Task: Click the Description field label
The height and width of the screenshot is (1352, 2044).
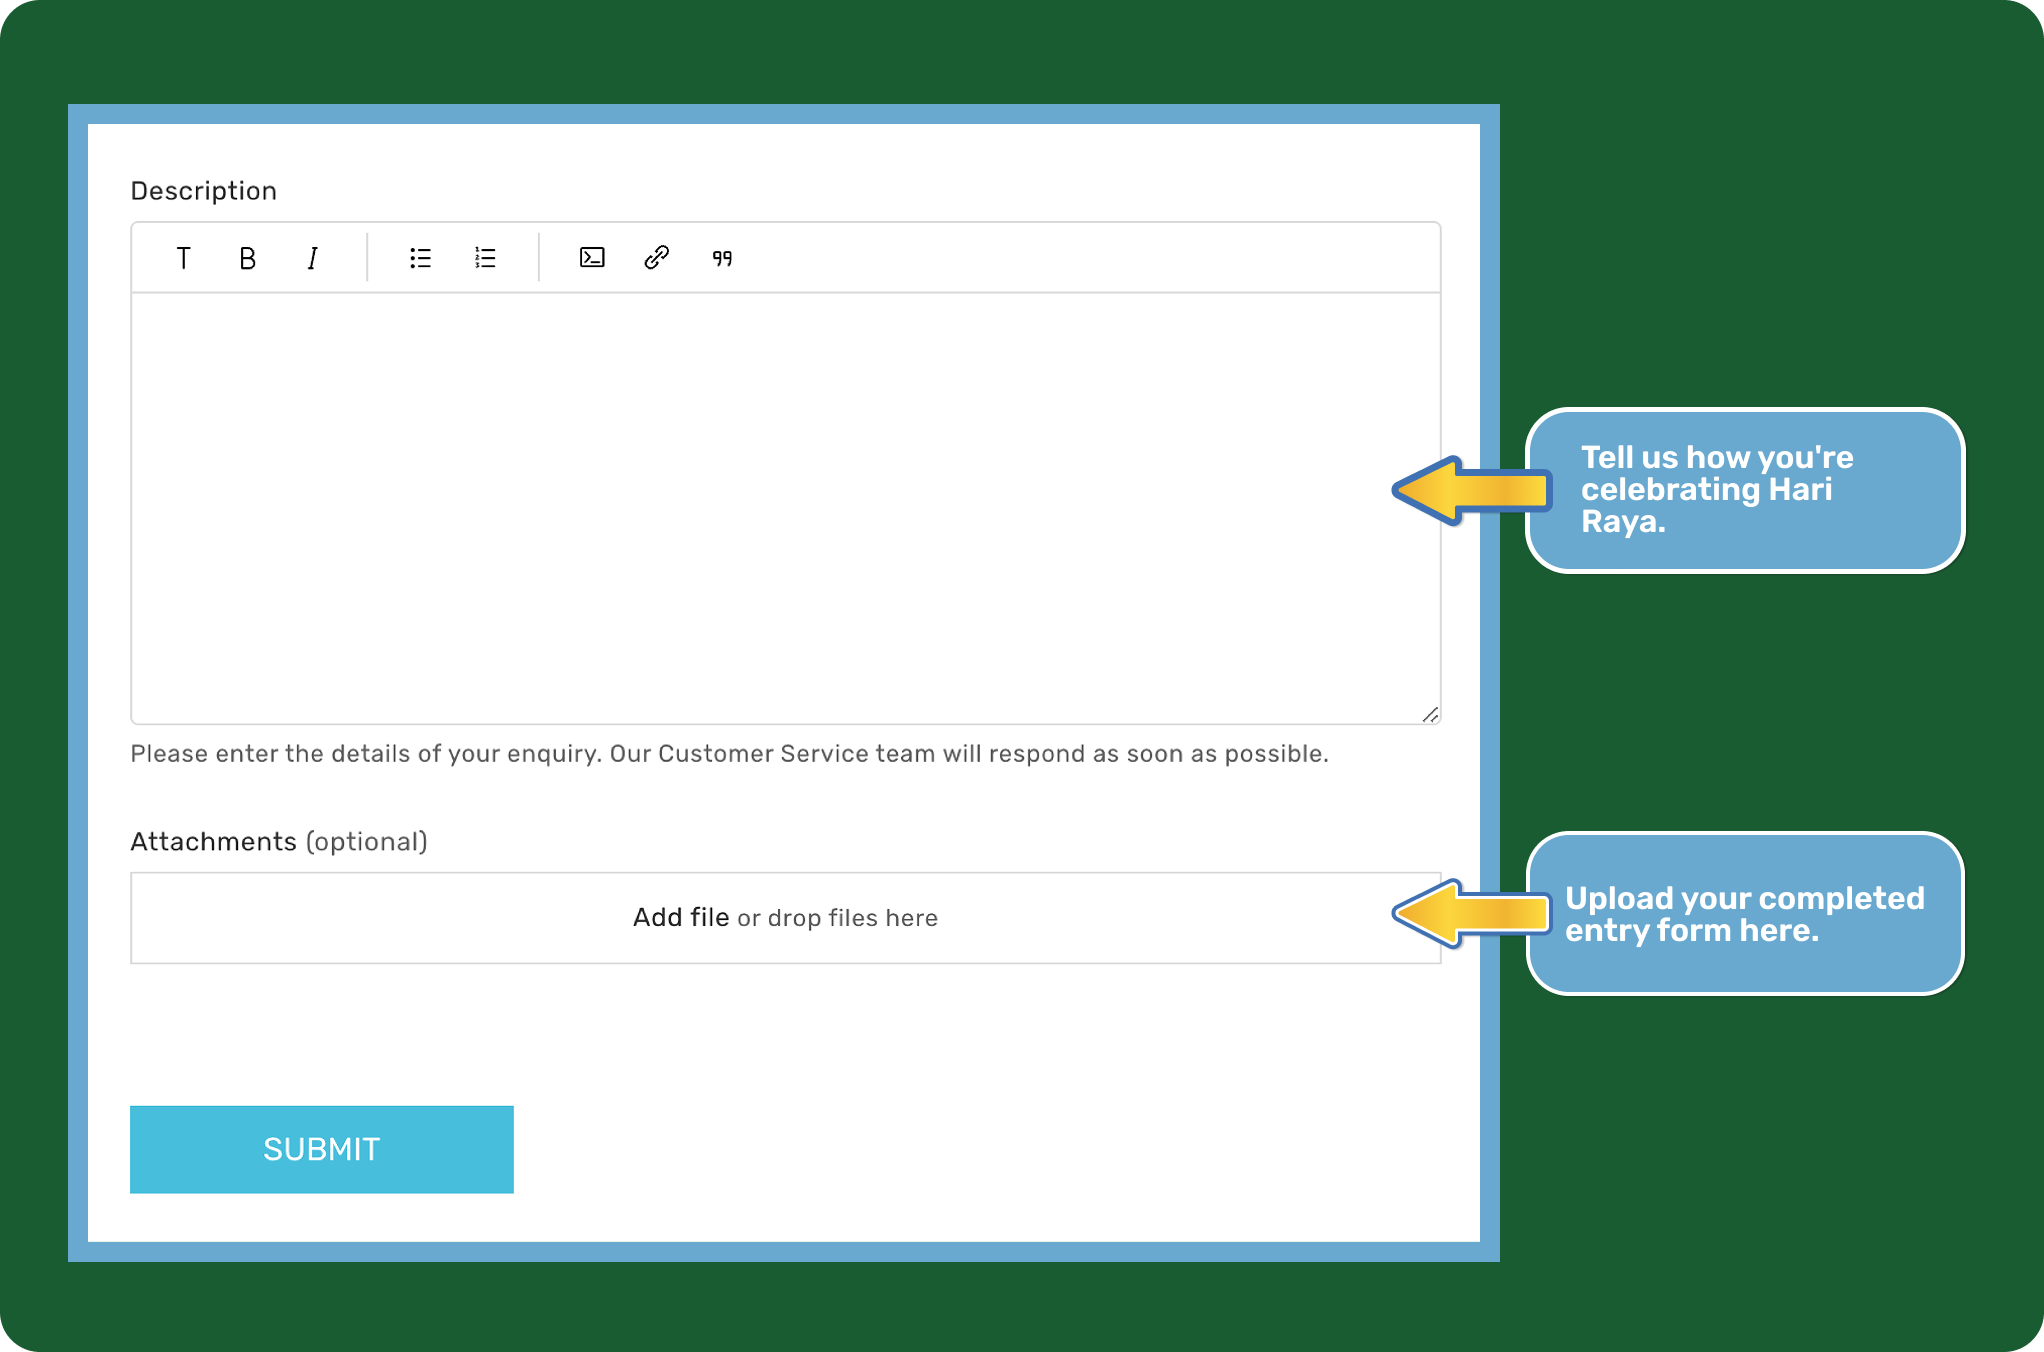Action: pyautogui.click(x=204, y=191)
